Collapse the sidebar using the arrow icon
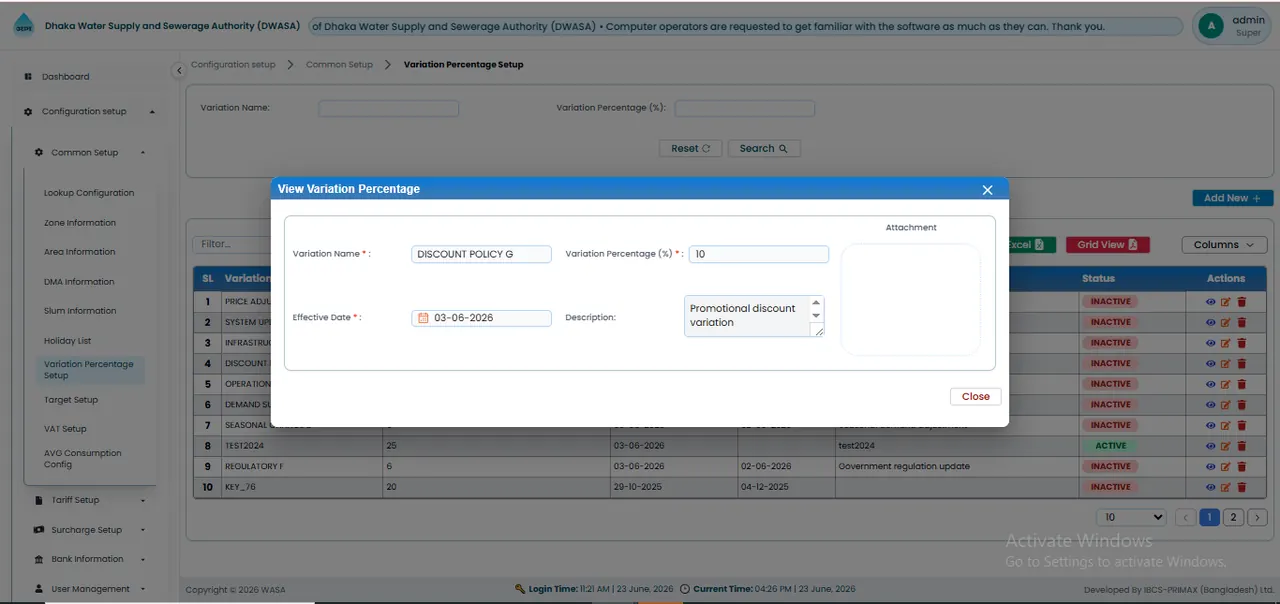Image resolution: width=1280 pixels, height=604 pixels. pyautogui.click(x=179, y=70)
